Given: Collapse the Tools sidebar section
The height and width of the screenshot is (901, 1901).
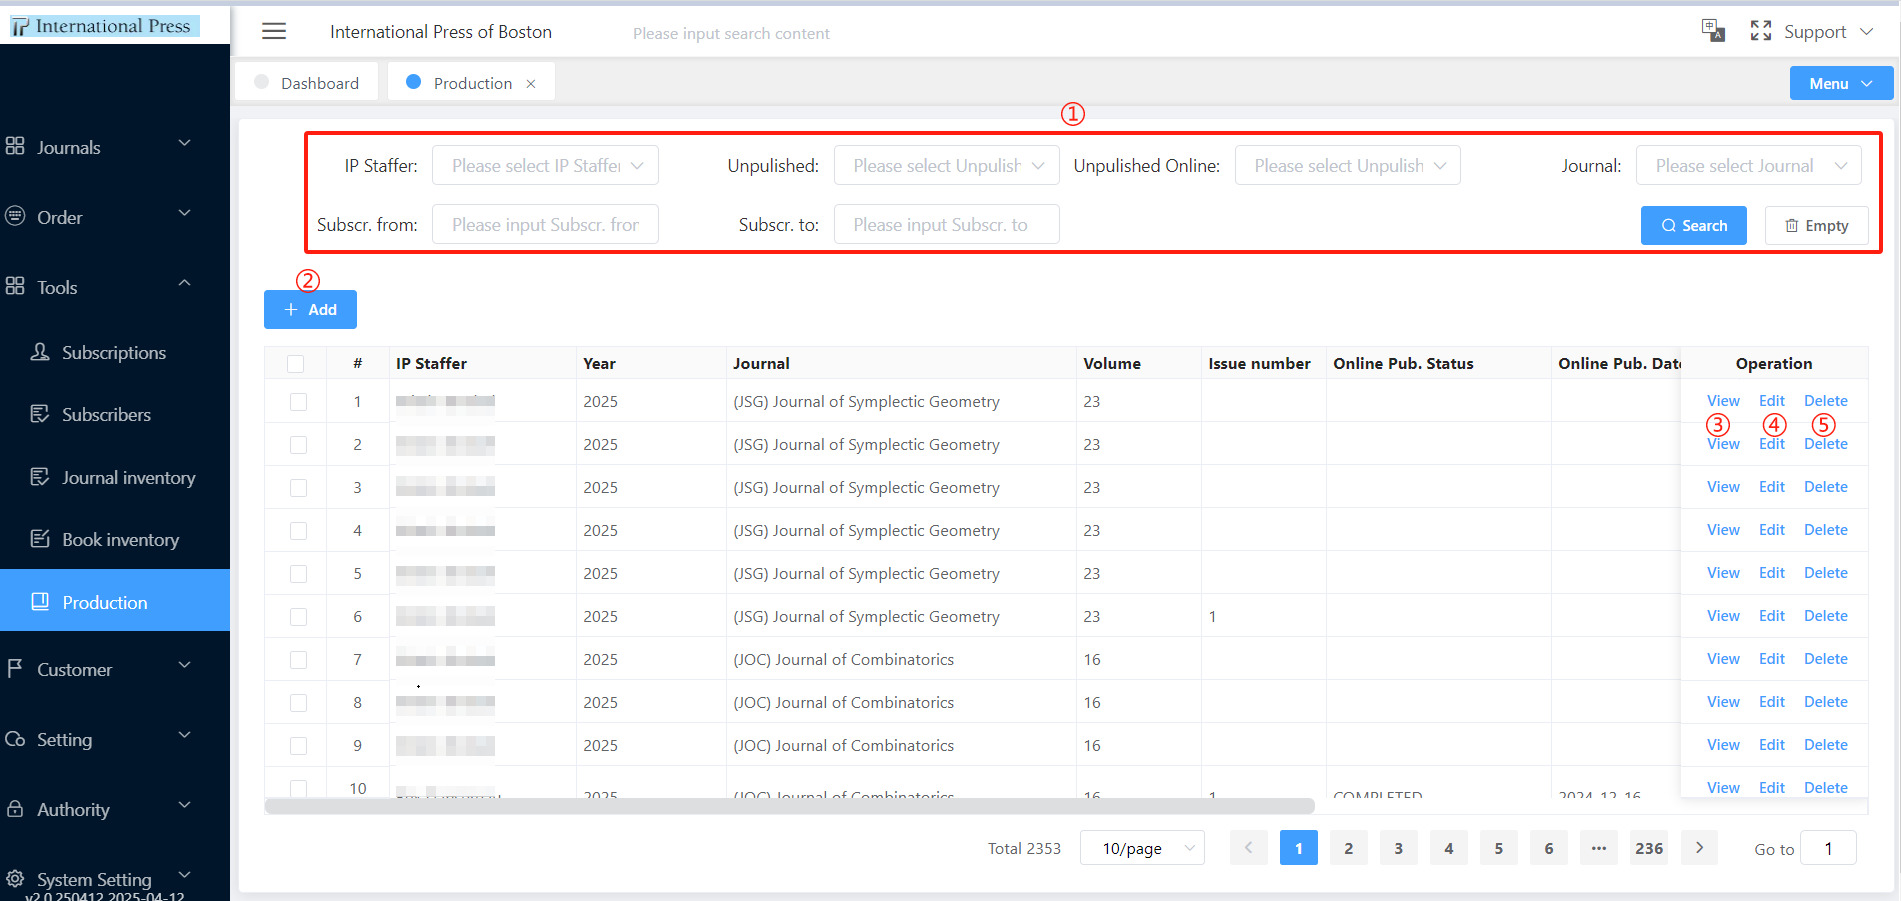Looking at the screenshot, I should point(115,287).
